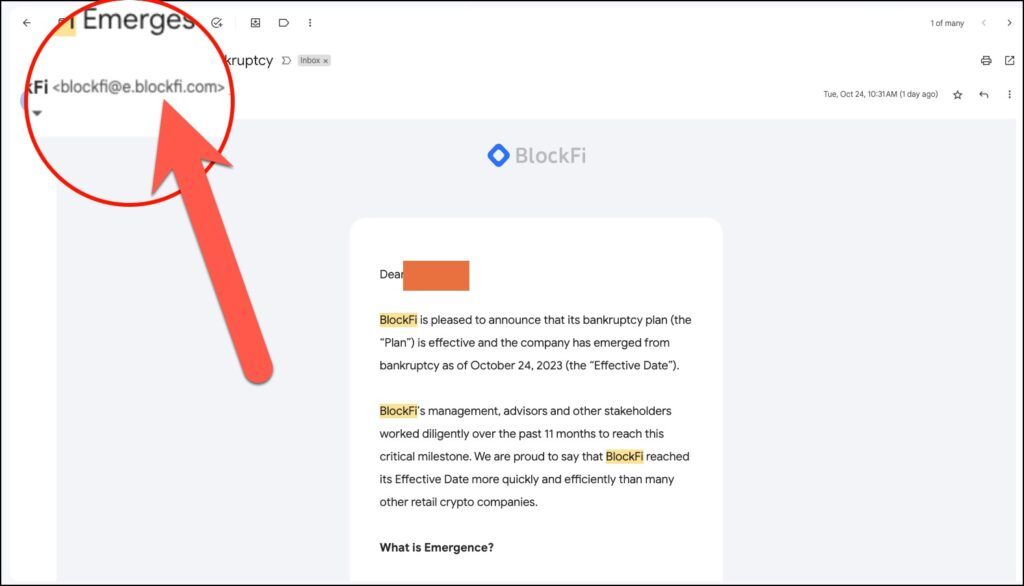Viewport: 1024px width, 586px height.
Task: Click the move to folder icon
Action: (255, 23)
